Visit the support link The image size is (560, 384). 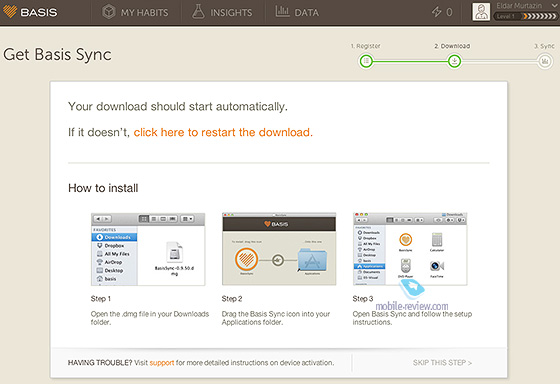(162, 363)
